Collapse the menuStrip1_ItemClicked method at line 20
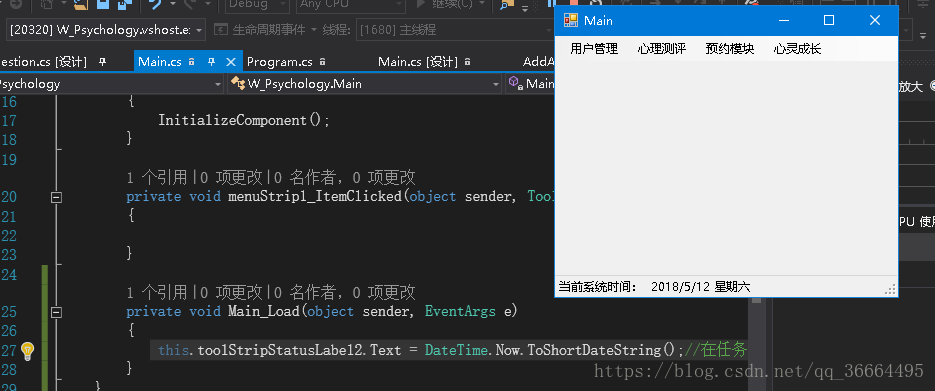935x391 pixels. 57,197
